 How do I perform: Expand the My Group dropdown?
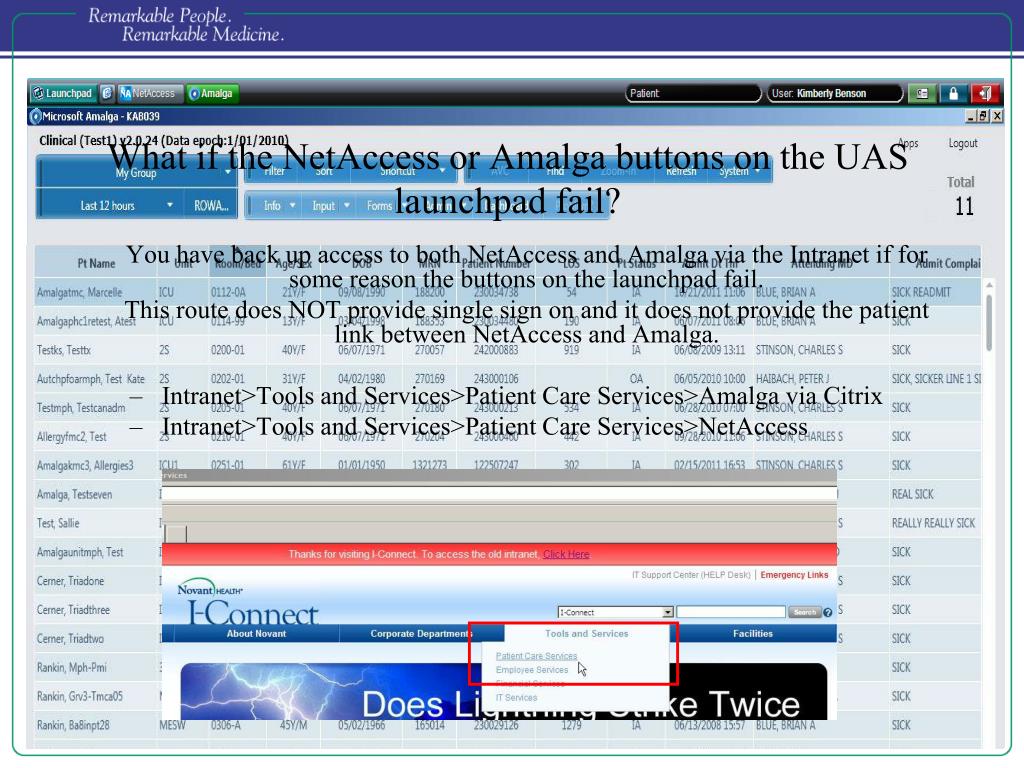tap(227, 172)
